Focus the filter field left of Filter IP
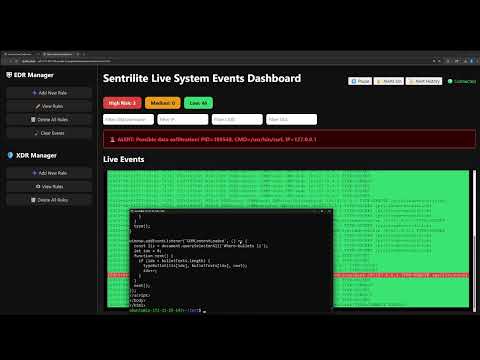Image resolution: width=480 pixels, height=360 pixels. click(x=128, y=119)
